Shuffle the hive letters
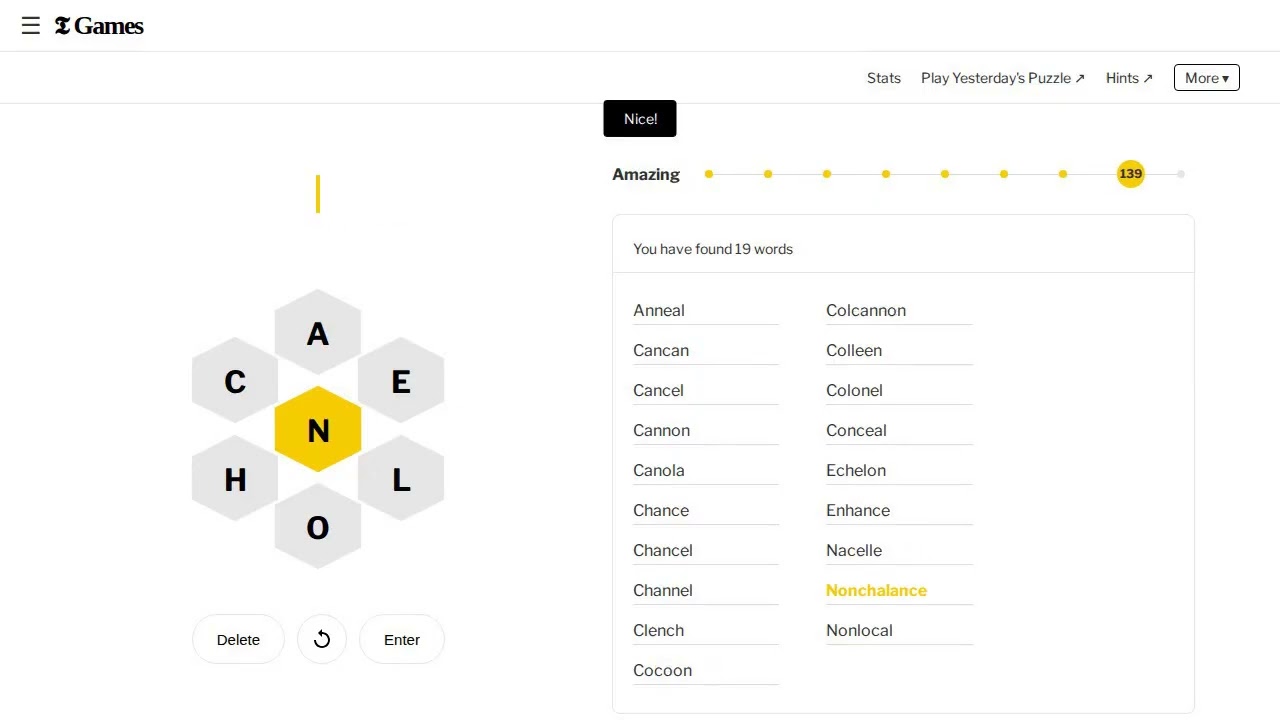1280x720 pixels. click(322, 639)
